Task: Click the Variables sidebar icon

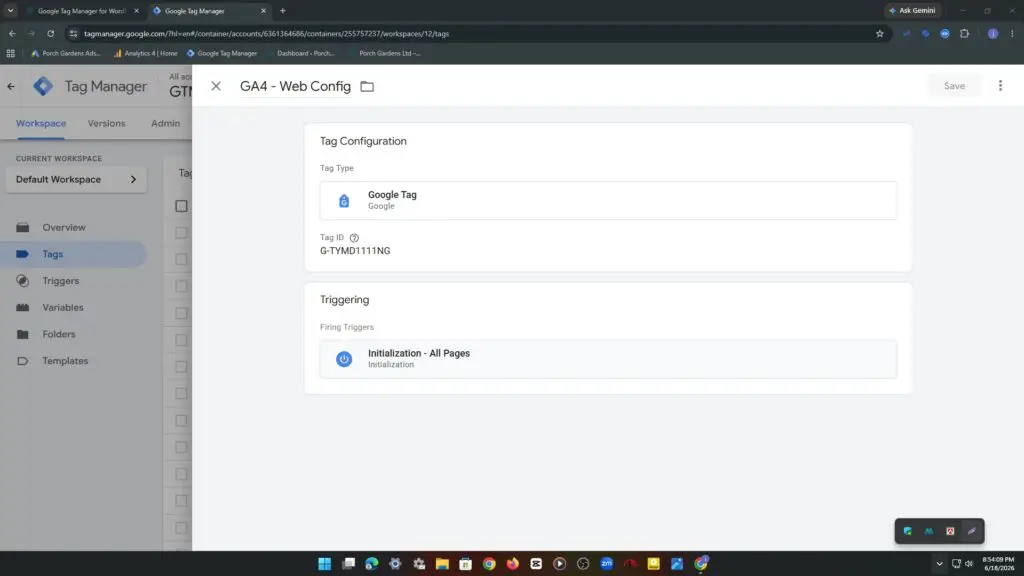Action: click(x=23, y=308)
